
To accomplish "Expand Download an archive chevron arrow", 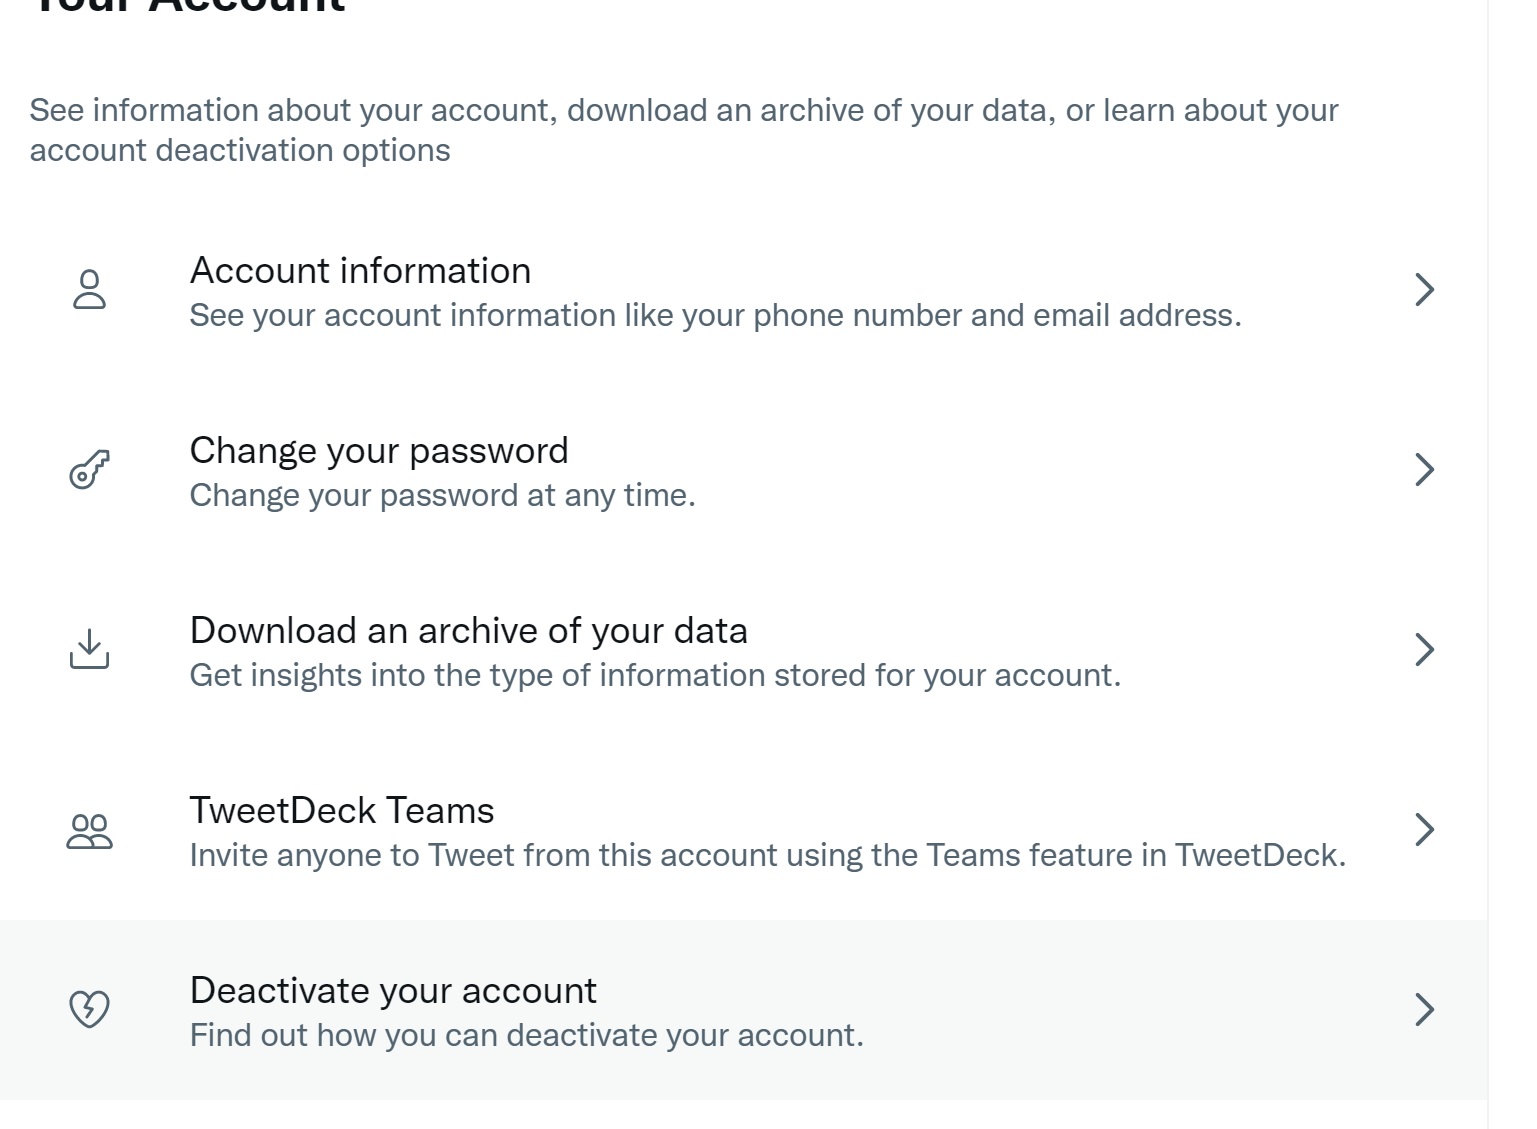I will point(1425,650).
